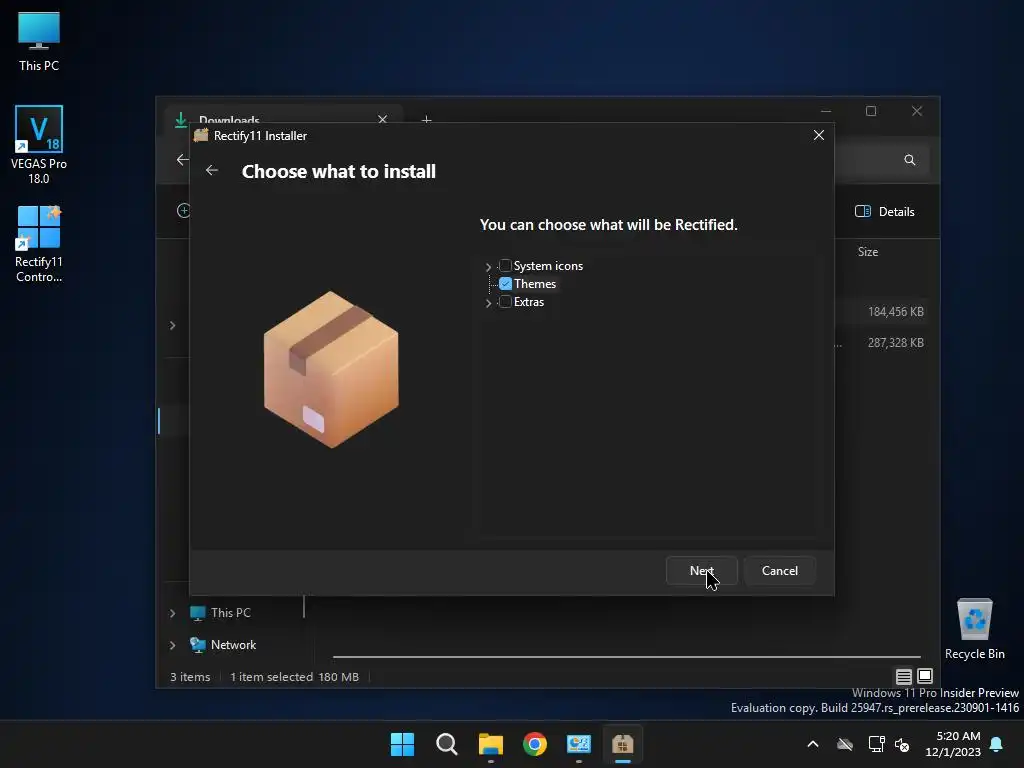The image size is (1024, 768).
Task: Select the System icons label
Action: point(548,266)
